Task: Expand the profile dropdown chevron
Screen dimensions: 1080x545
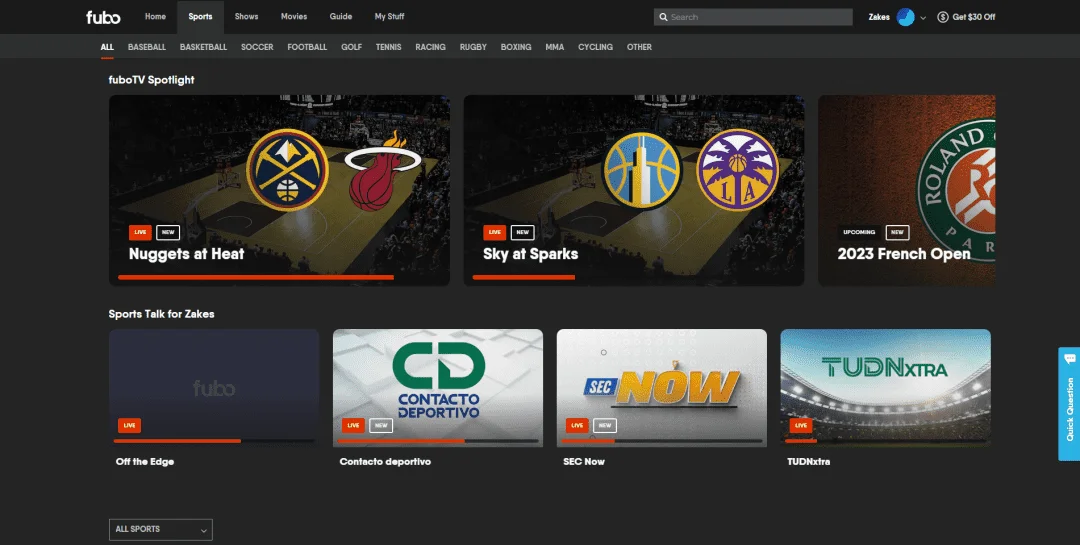Action: coord(923,18)
